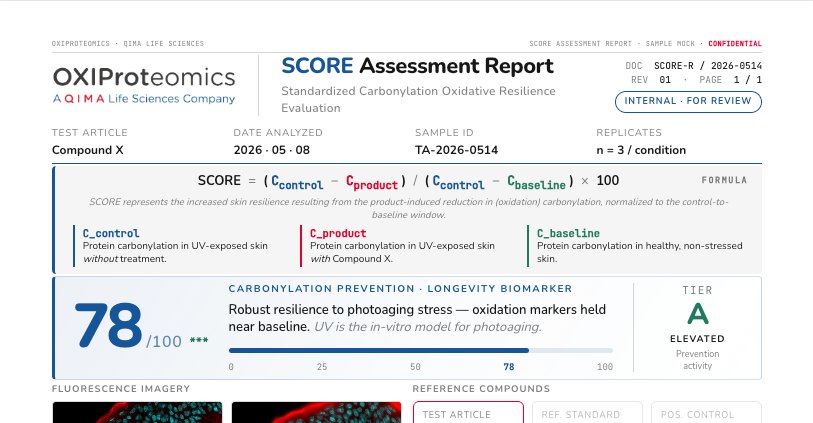Click the CONFIDENTIAL label in header
The image size is (813, 423).
pyautogui.click(x=735, y=44)
